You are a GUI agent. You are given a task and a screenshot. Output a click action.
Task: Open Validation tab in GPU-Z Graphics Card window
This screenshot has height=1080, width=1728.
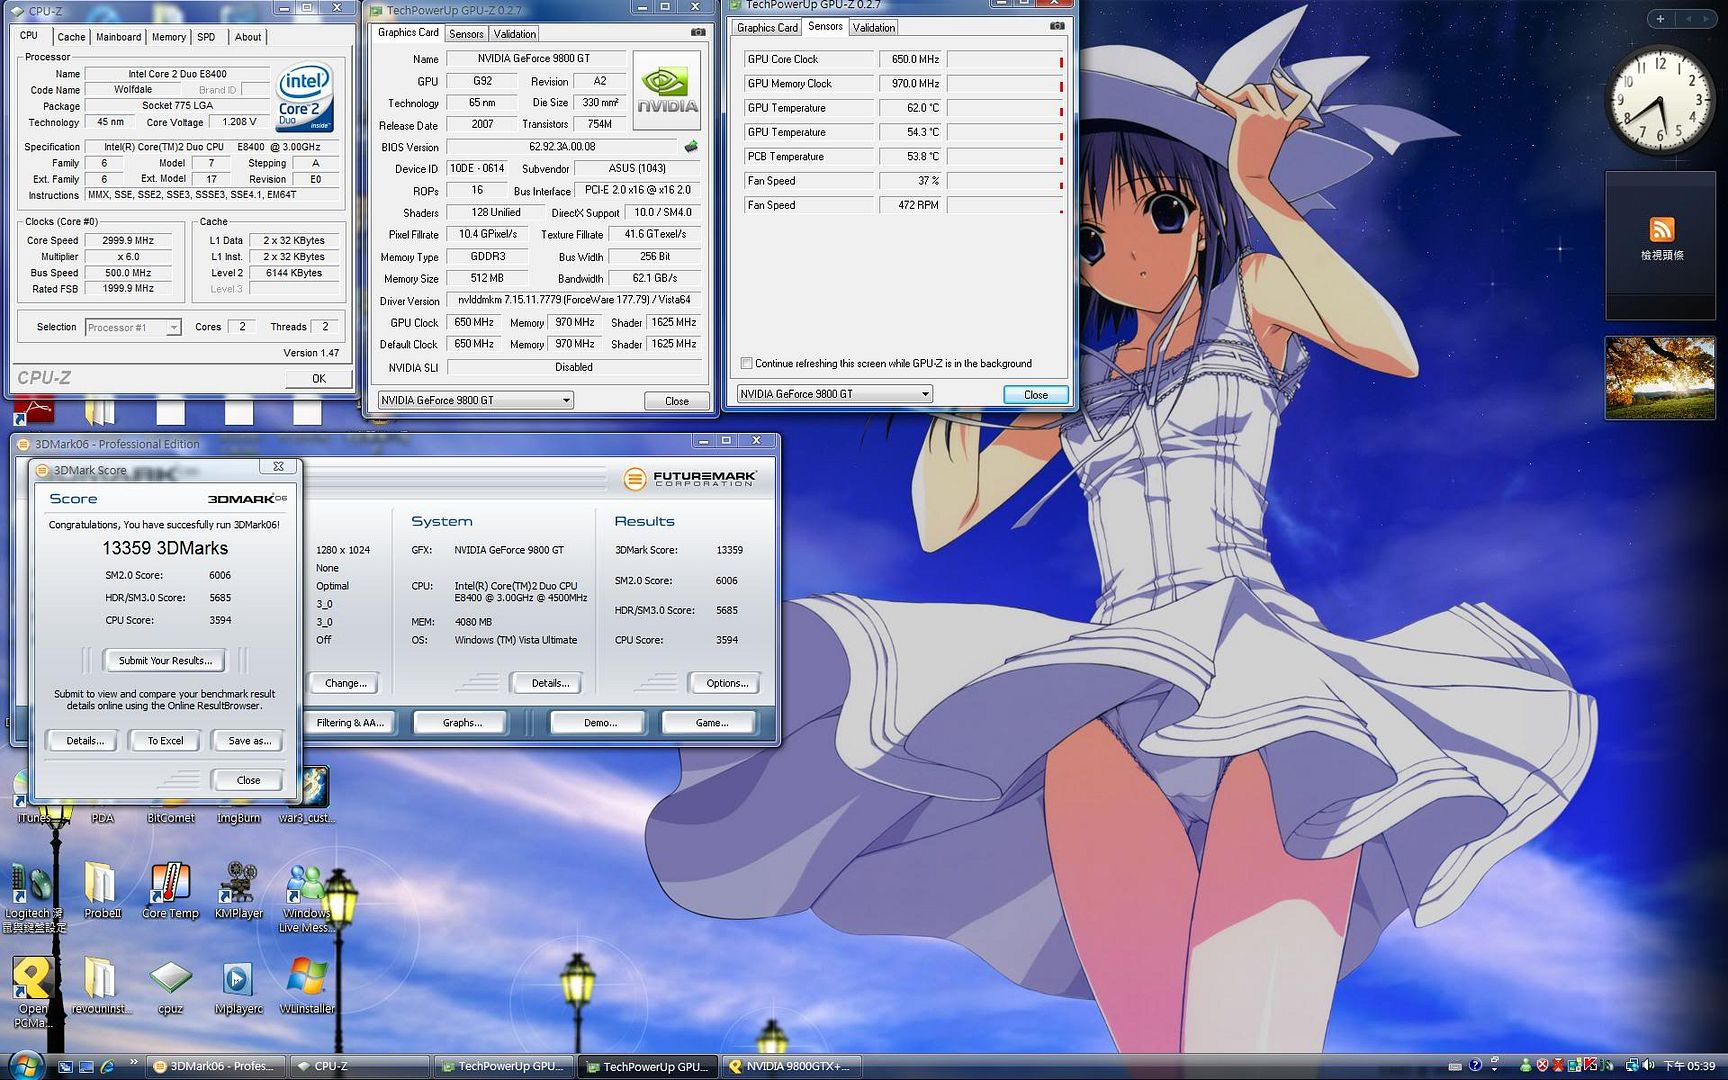coord(515,34)
